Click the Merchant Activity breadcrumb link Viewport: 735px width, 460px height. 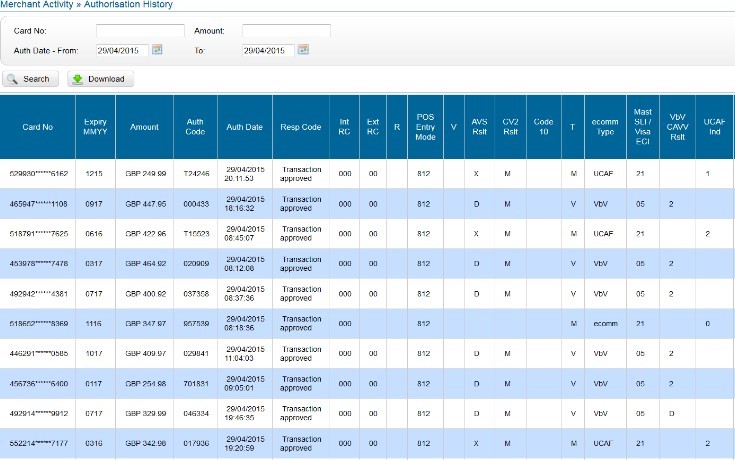[35, 5]
